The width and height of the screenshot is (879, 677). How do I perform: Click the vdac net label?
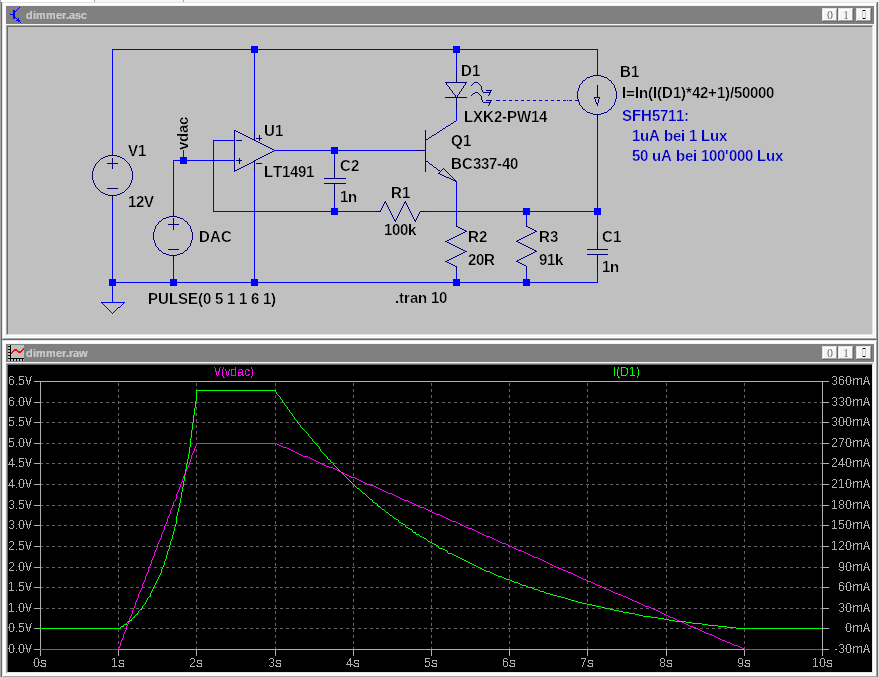click(183, 134)
